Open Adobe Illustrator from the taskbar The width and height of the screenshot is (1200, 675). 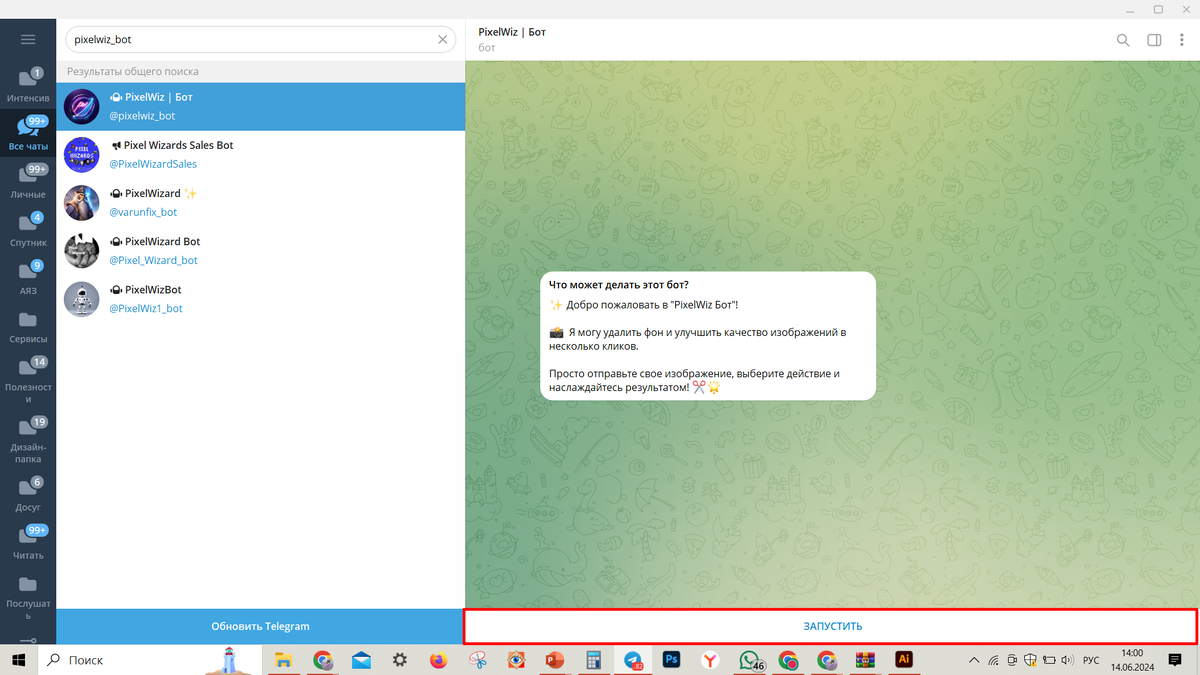pos(904,660)
